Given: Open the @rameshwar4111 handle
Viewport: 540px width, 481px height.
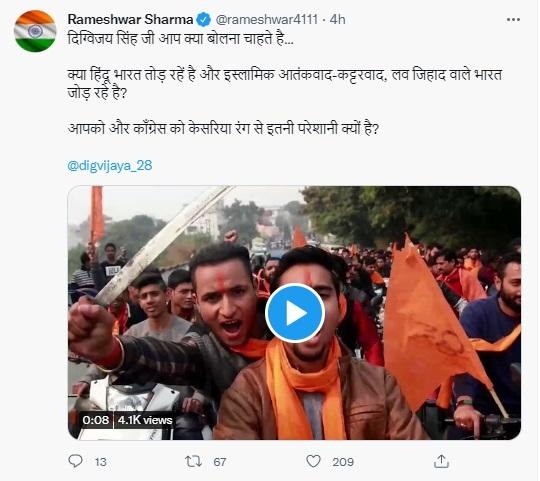Looking at the screenshot, I should (267, 20).
